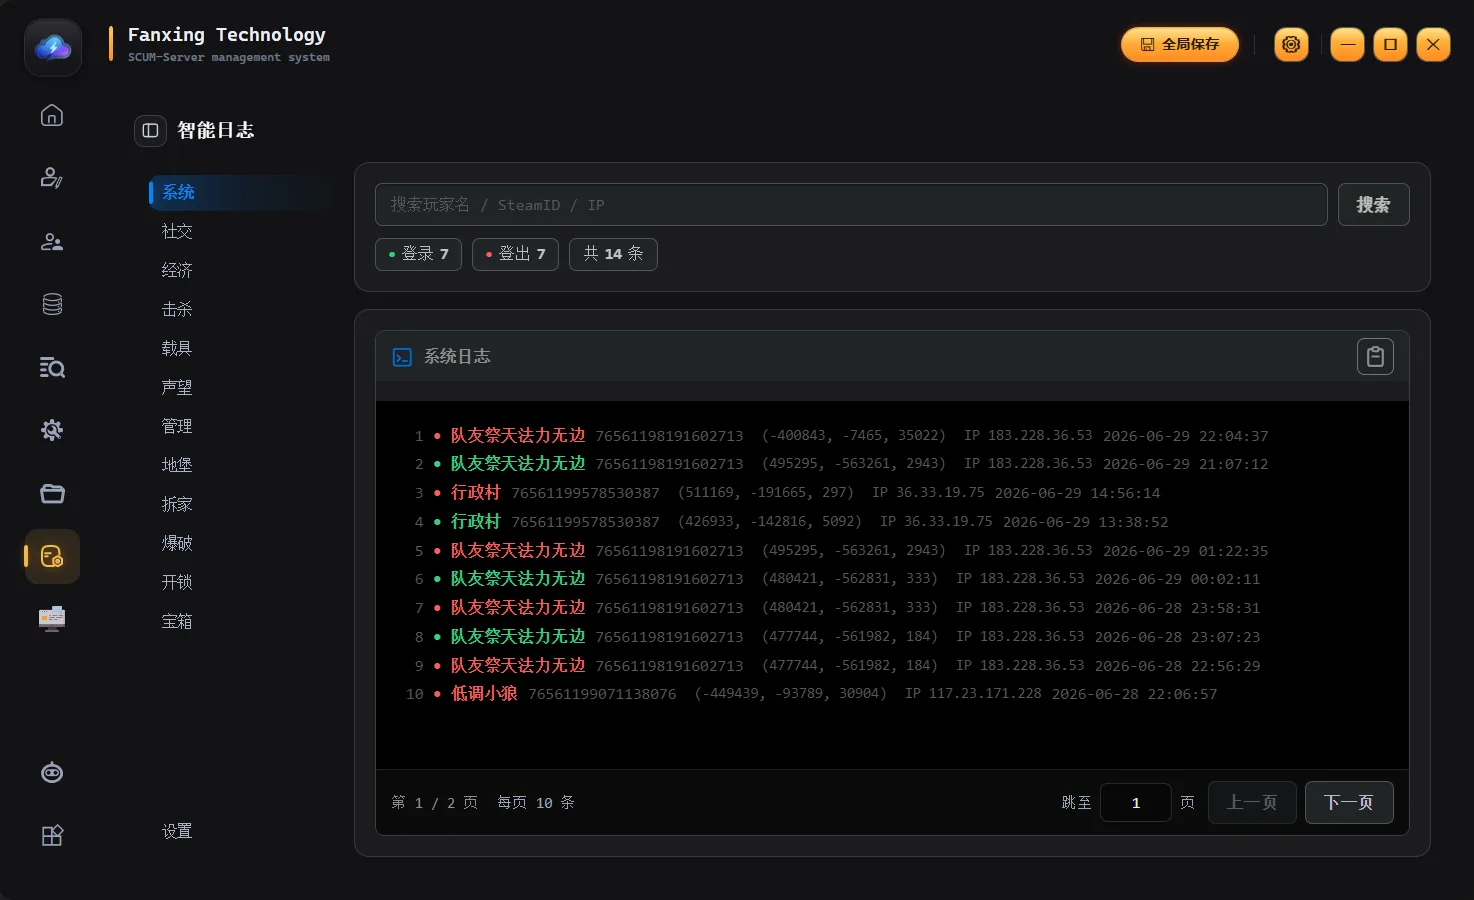
Task: Click the users group sidebar icon
Action: (52, 242)
